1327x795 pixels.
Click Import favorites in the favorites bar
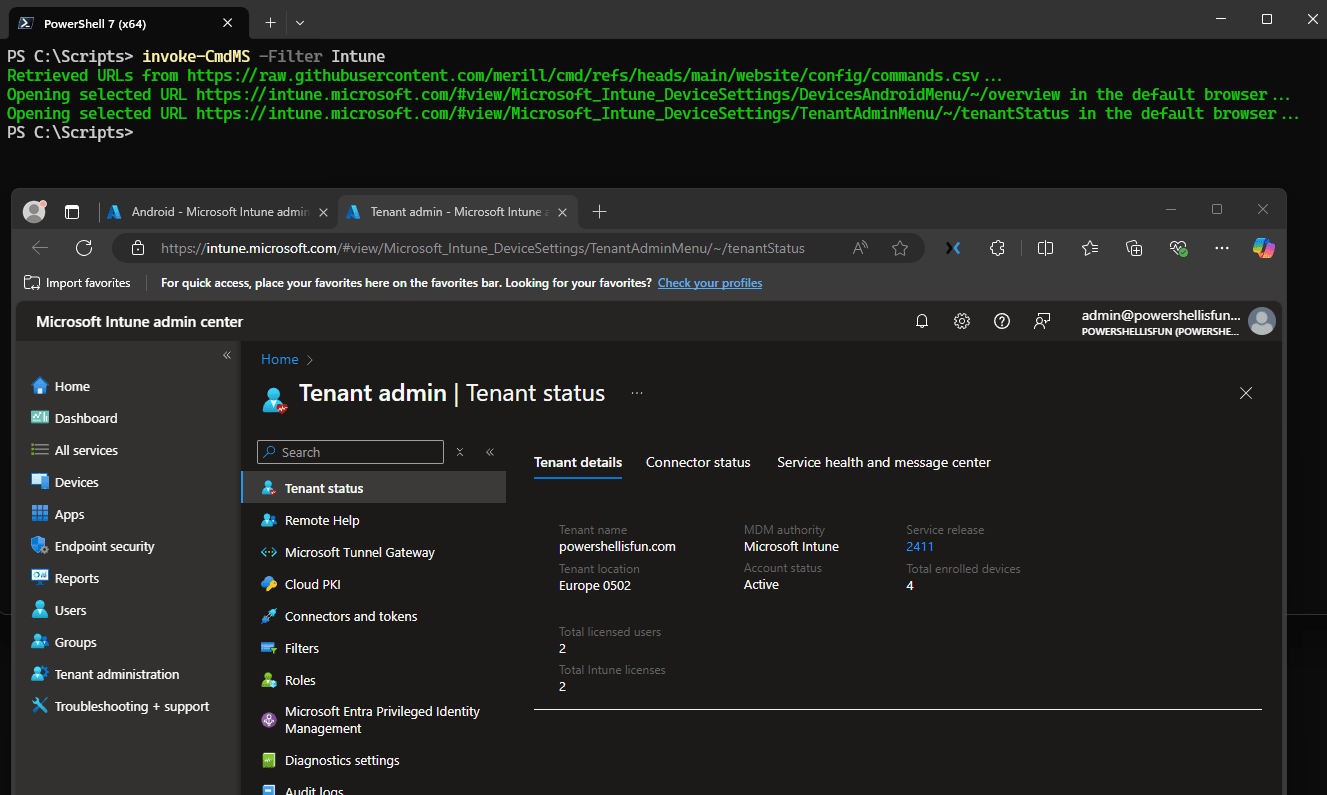pyautogui.click(x=78, y=283)
